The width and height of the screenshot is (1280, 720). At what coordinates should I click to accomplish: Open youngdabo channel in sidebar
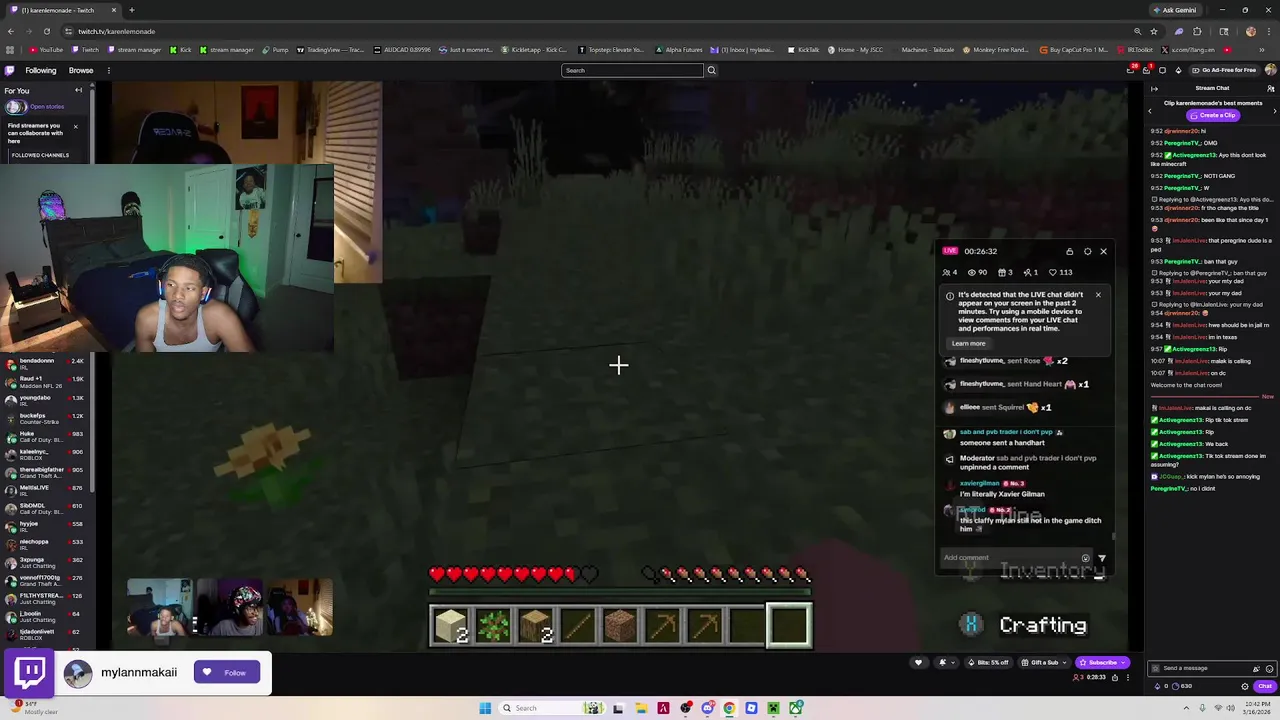tap(47, 400)
